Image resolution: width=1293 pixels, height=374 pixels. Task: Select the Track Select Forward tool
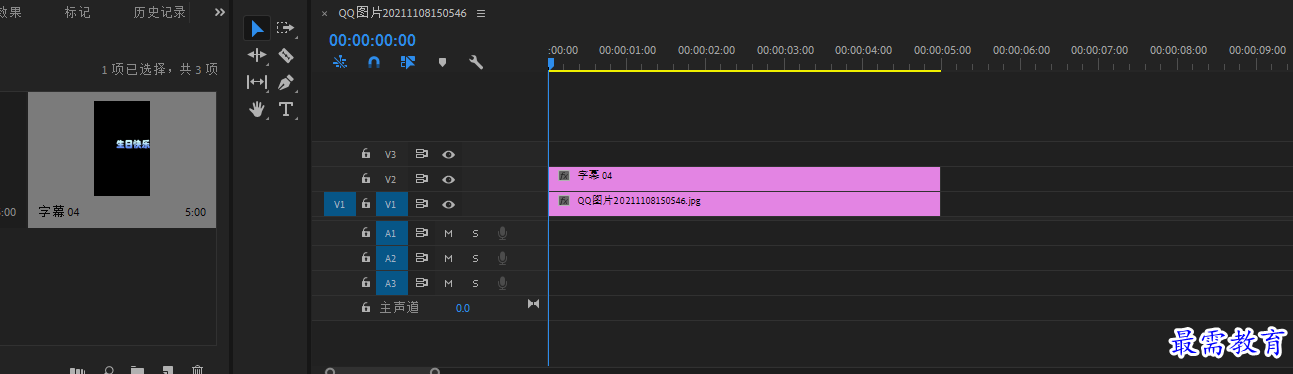click(x=286, y=28)
